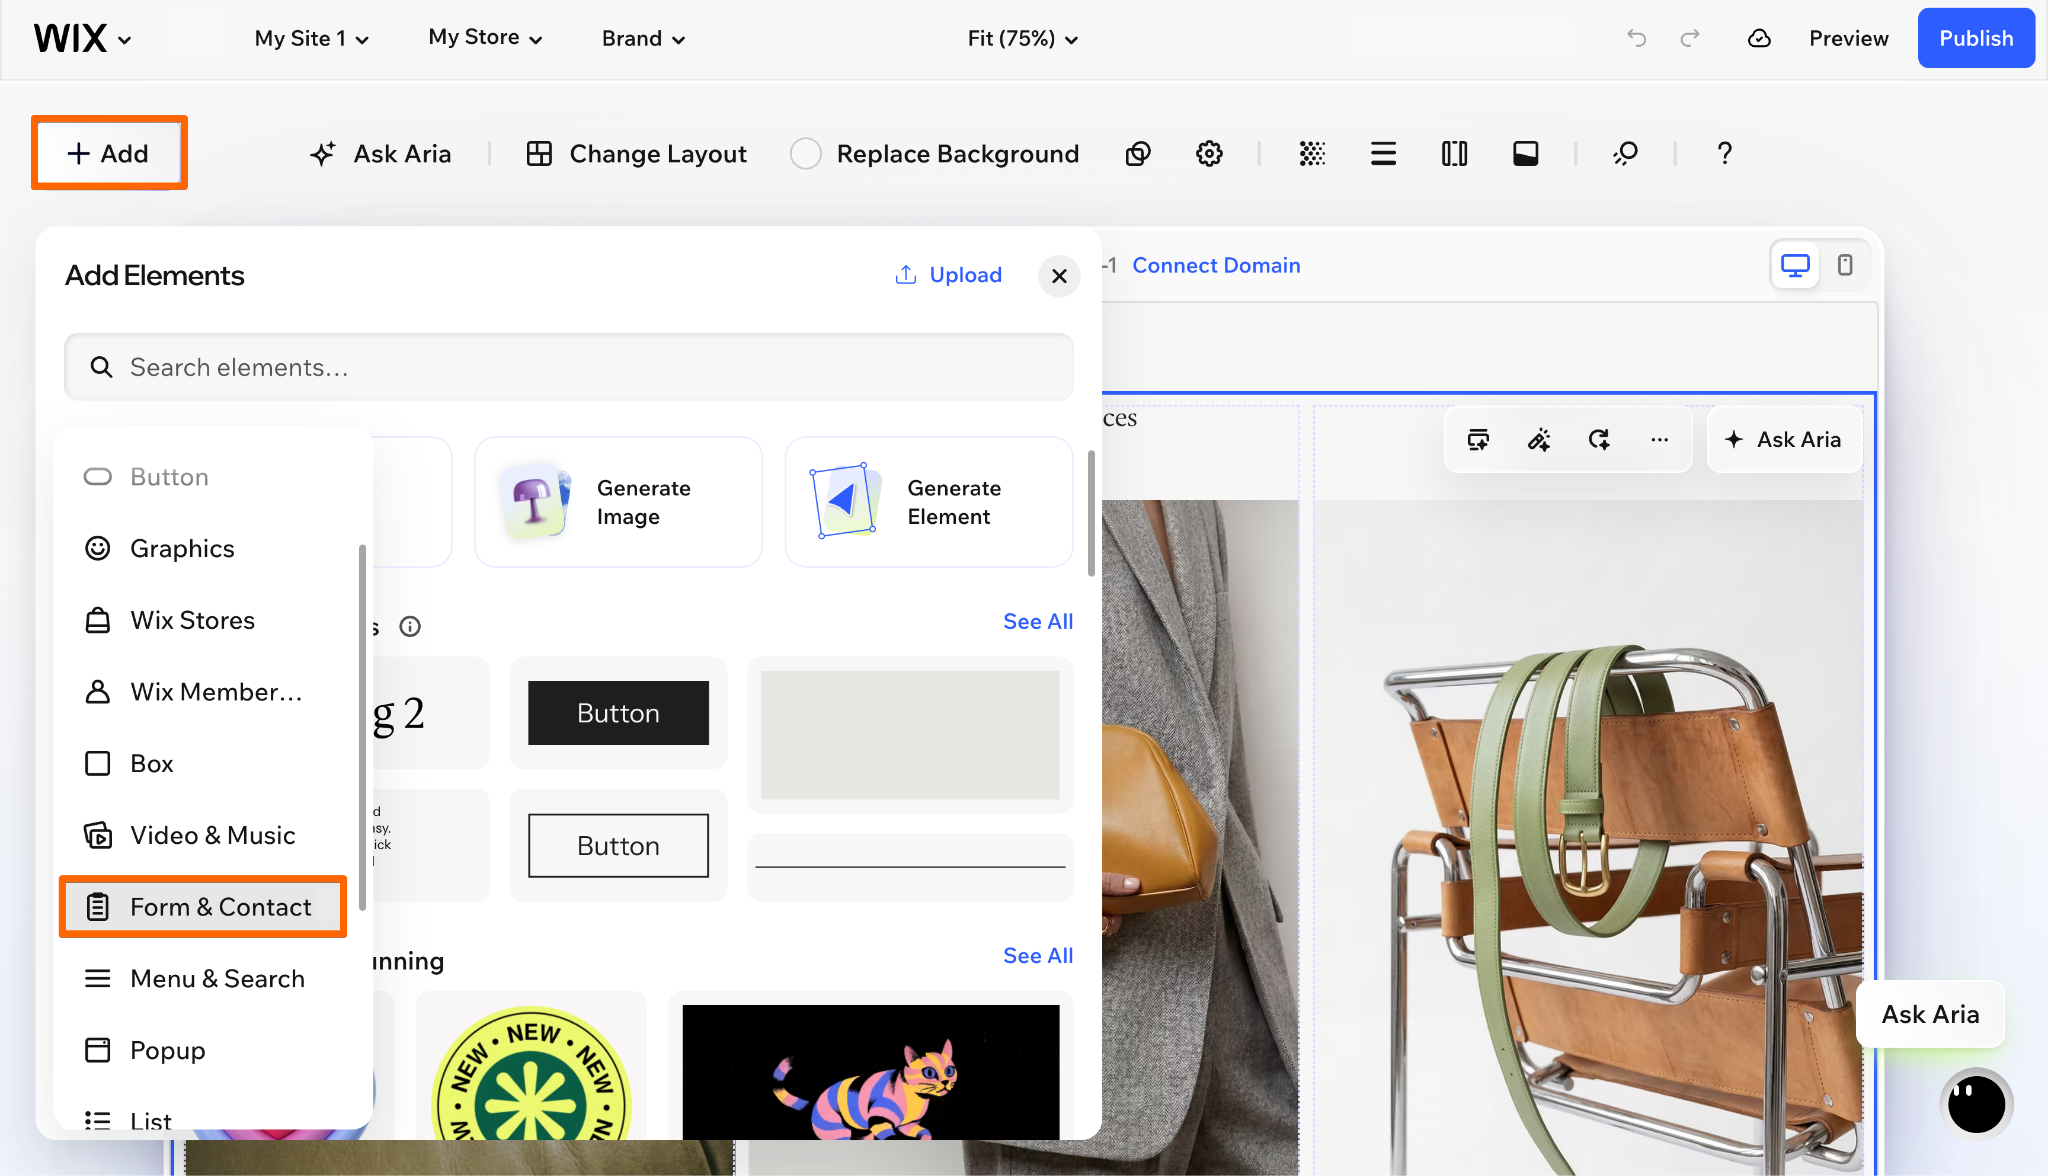Toggle the Replace Background circle
The image size is (2048, 1176).
click(805, 154)
